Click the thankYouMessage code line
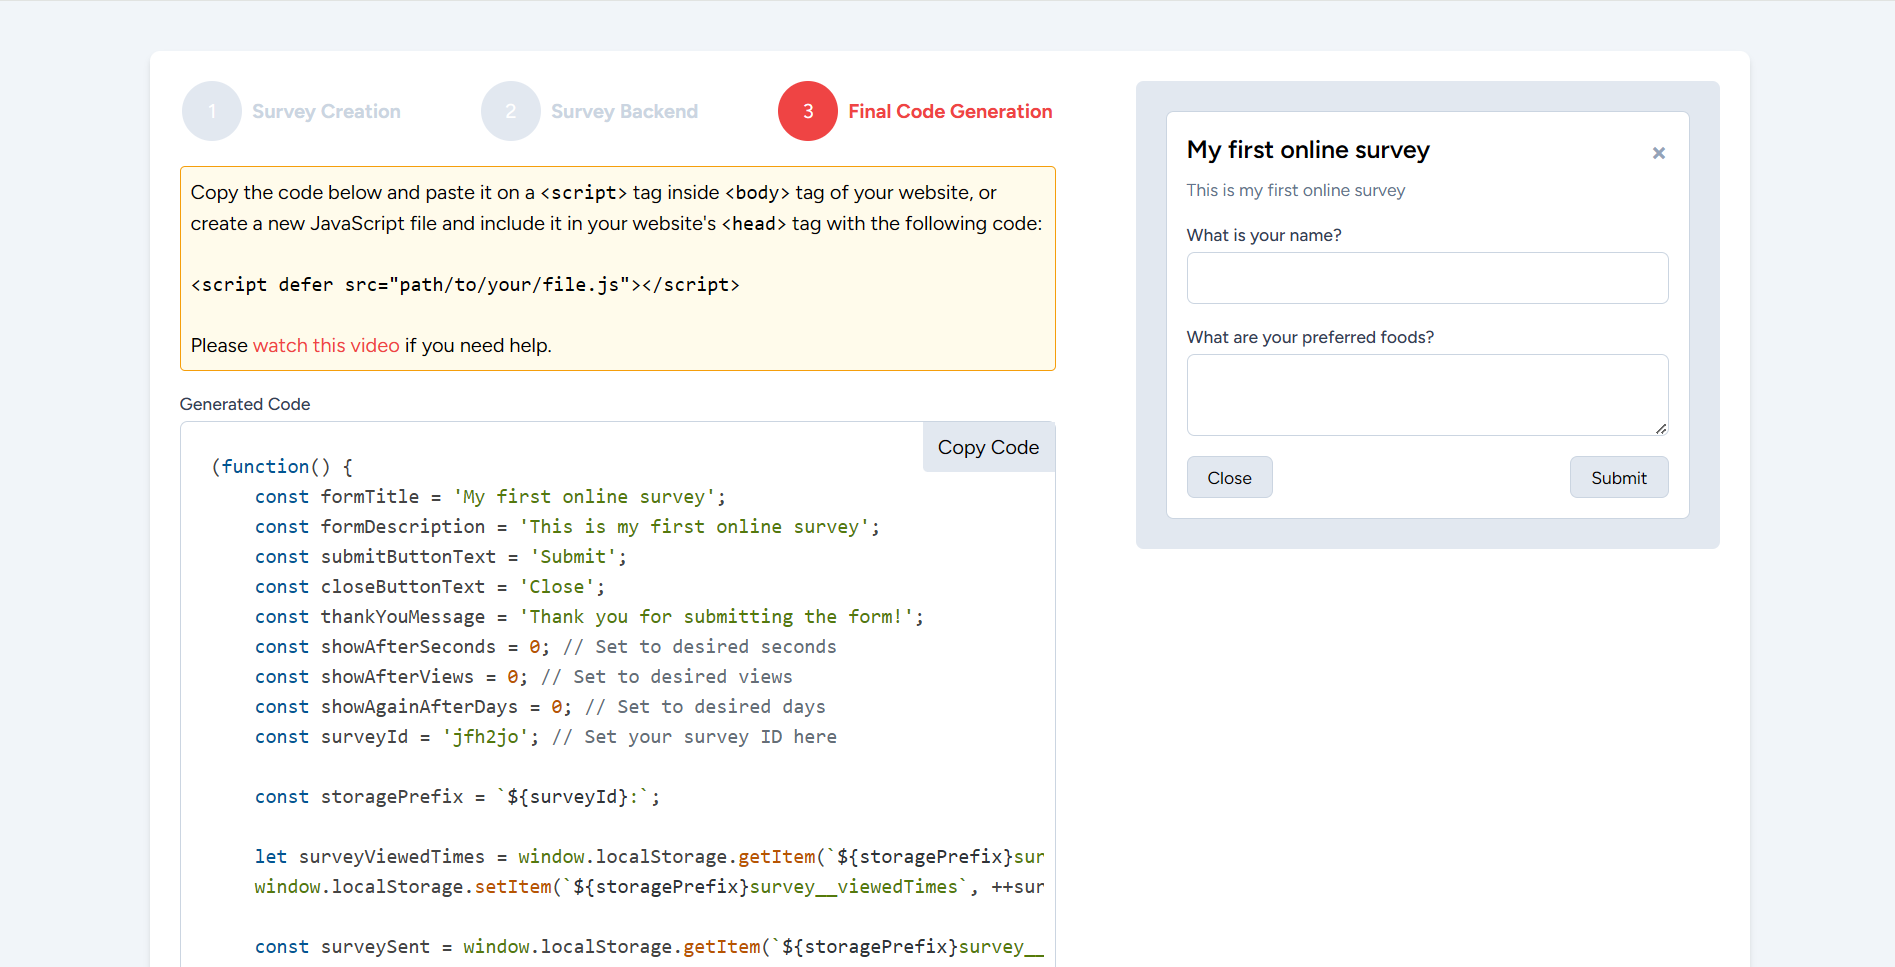1895x967 pixels. [589, 617]
